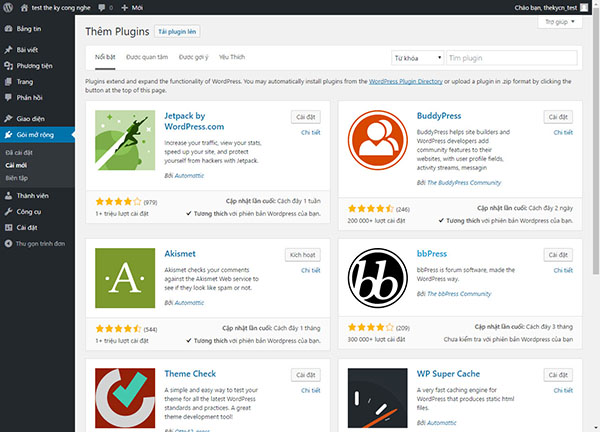
Task: Open the Theme Check plugin logo
Action: pyautogui.click(x=125, y=398)
